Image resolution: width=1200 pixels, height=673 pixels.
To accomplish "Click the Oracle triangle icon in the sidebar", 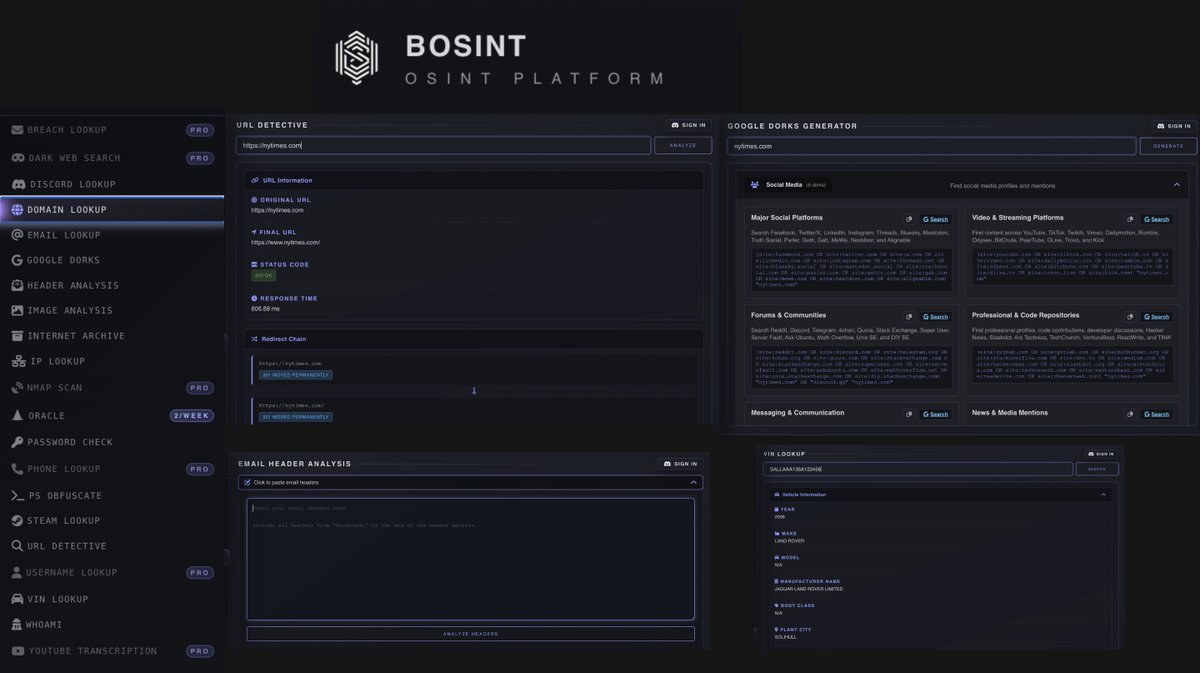I will tap(16, 414).
